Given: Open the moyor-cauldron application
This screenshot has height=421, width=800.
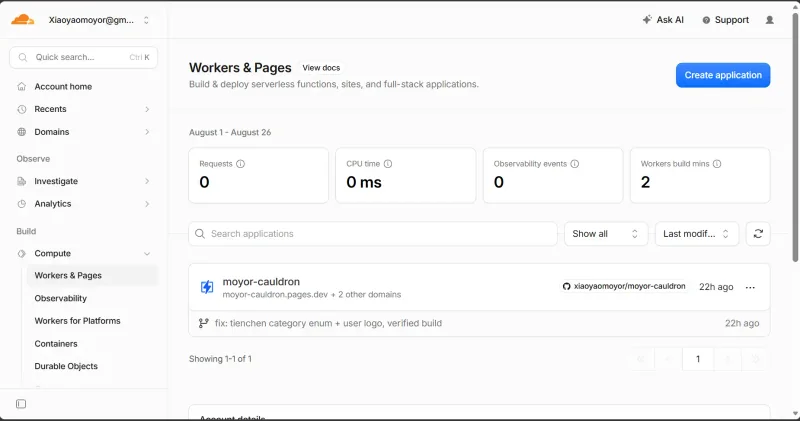Looking at the screenshot, I should 261,282.
